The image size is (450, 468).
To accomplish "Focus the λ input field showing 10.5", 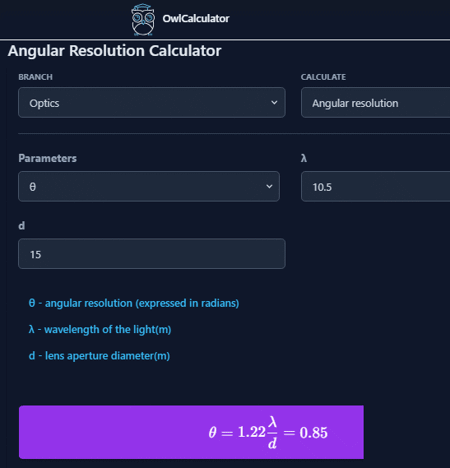I will (x=375, y=186).
